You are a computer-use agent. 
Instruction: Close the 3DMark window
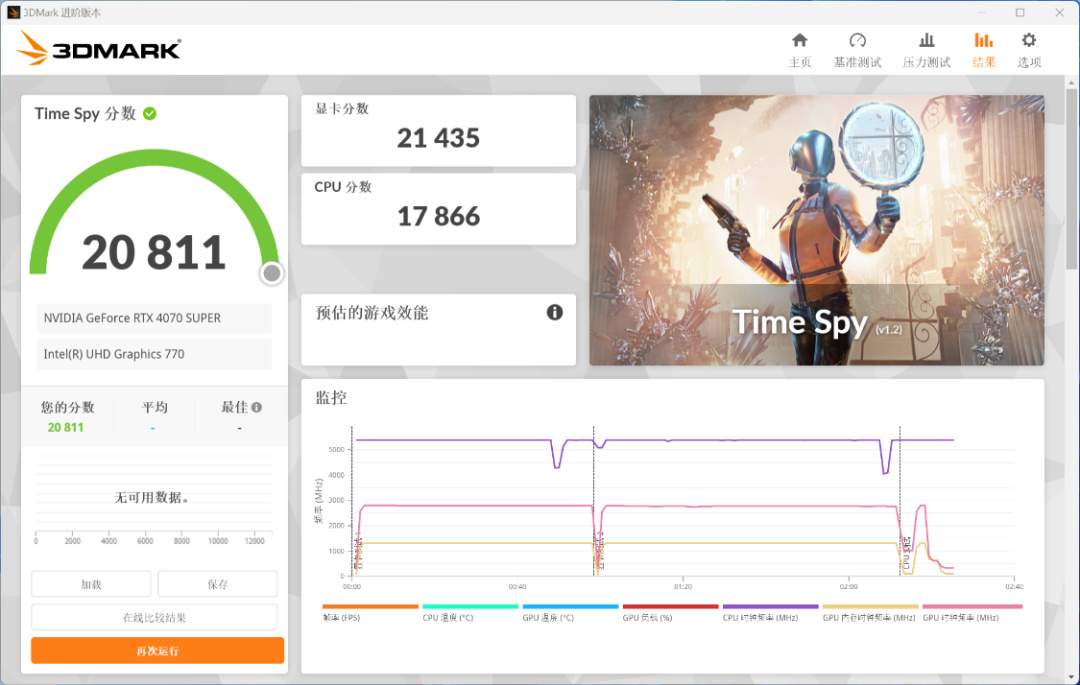point(1059,12)
